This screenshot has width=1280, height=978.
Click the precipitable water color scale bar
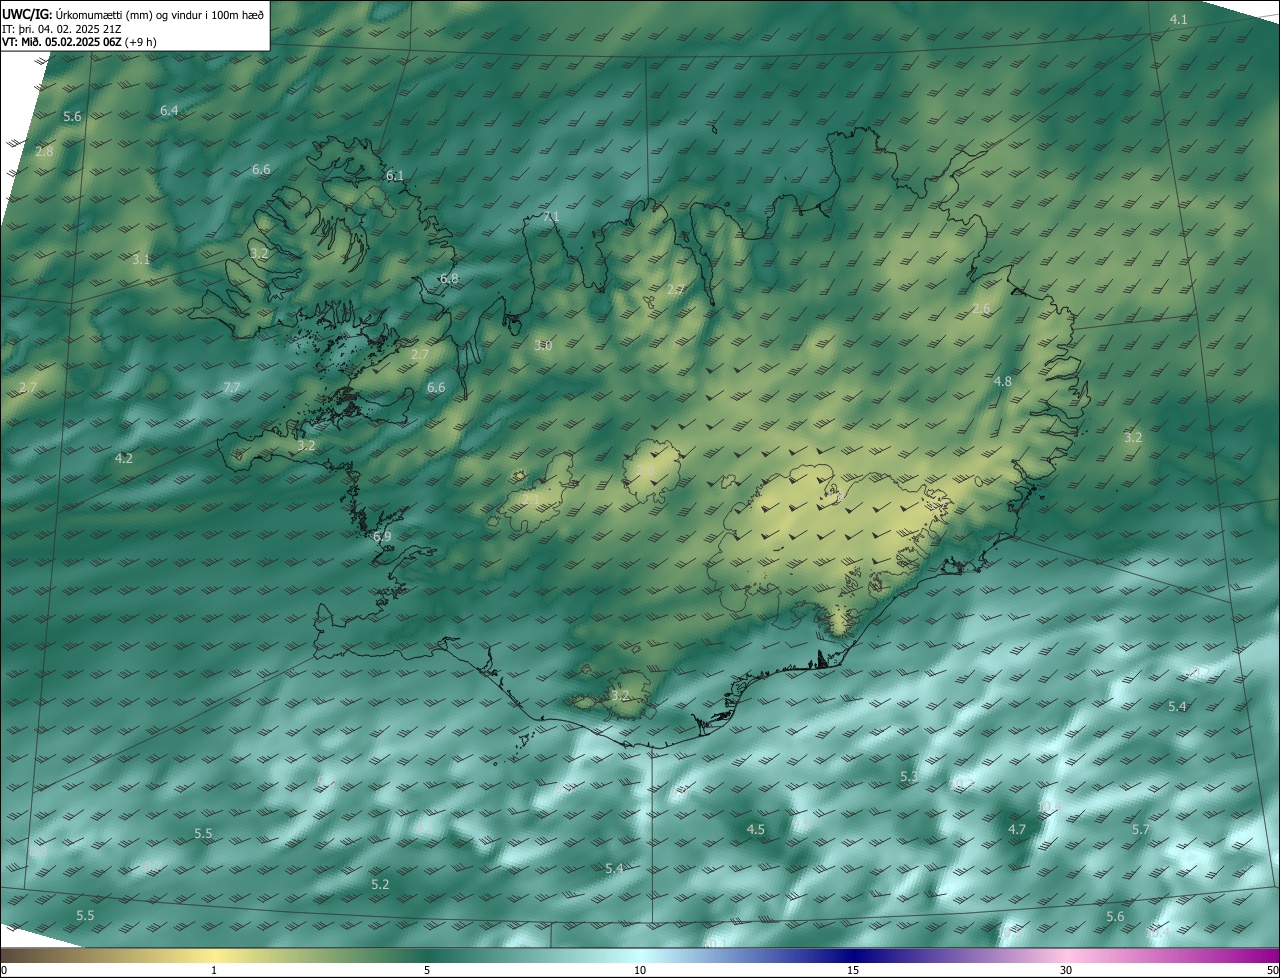[x=640, y=956]
